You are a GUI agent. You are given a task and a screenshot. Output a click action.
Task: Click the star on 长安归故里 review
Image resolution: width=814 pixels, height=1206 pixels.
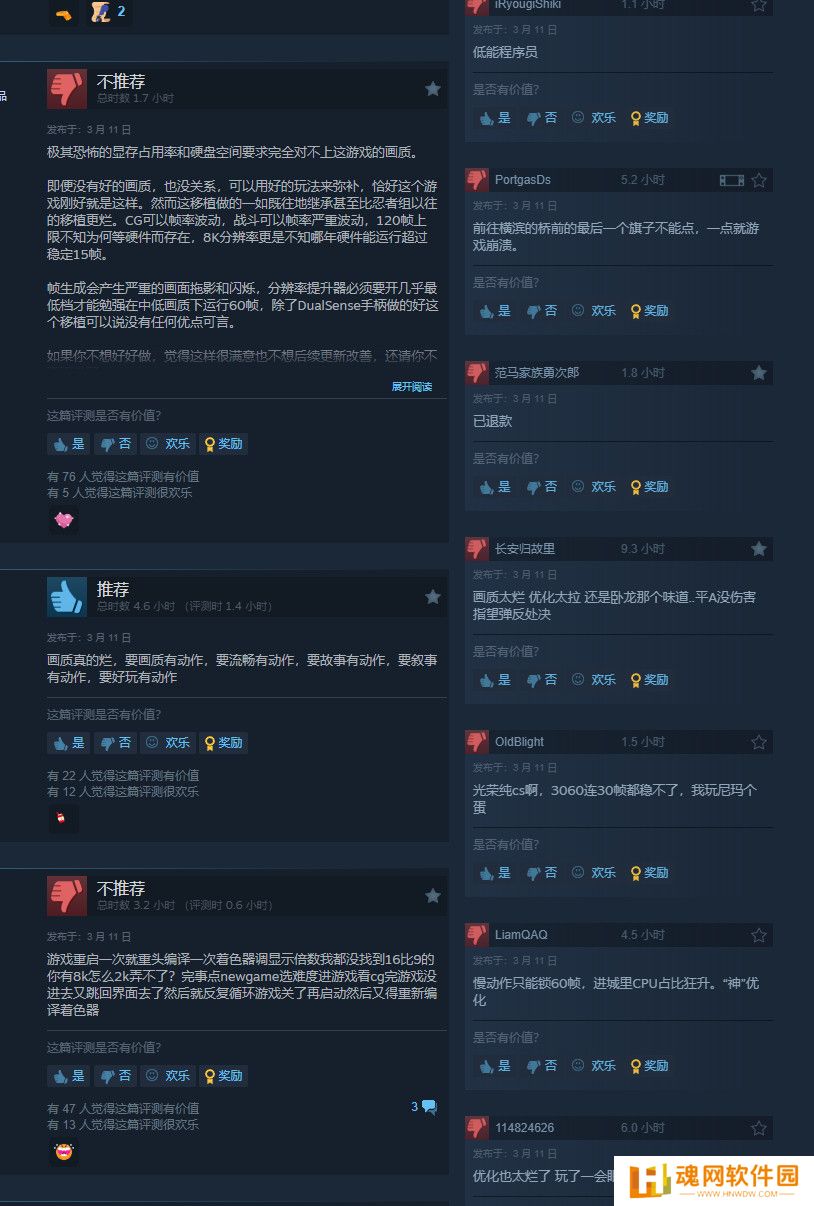759,549
